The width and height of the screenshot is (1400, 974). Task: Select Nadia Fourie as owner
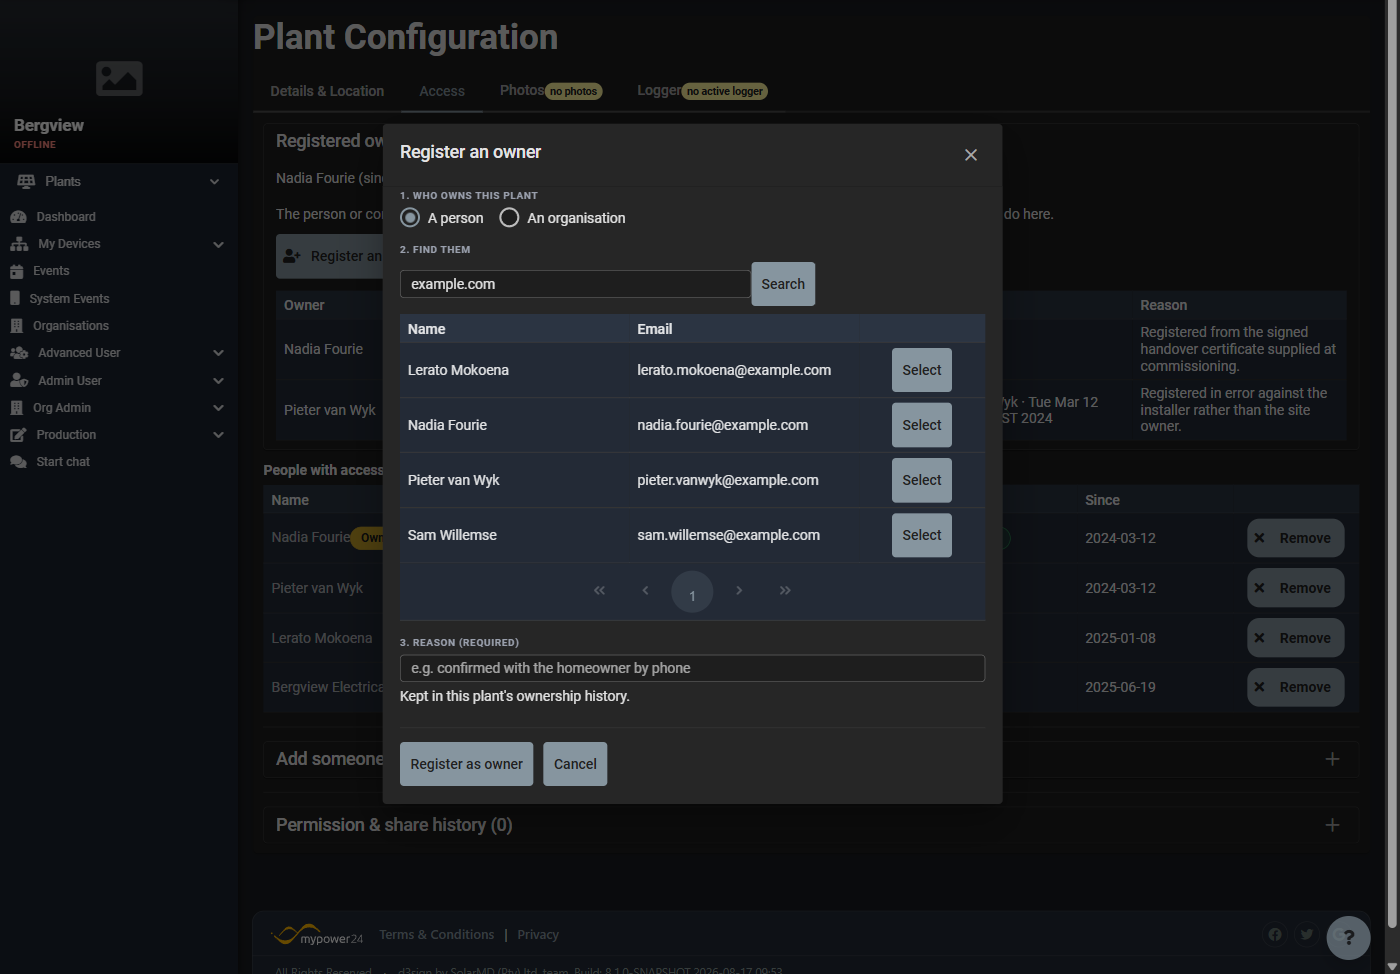pyautogui.click(x=922, y=425)
